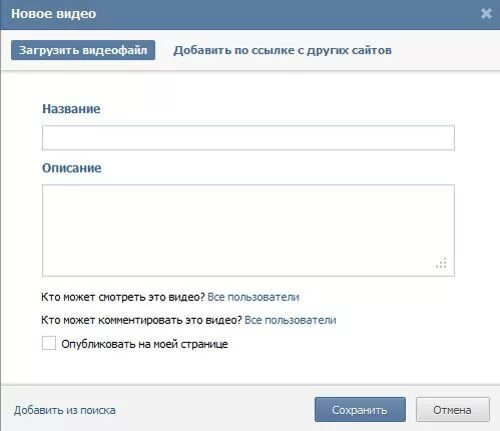The width and height of the screenshot is (500, 431).
Task: Open Все пользователи dropdown for viewing privacy
Action: point(253,297)
